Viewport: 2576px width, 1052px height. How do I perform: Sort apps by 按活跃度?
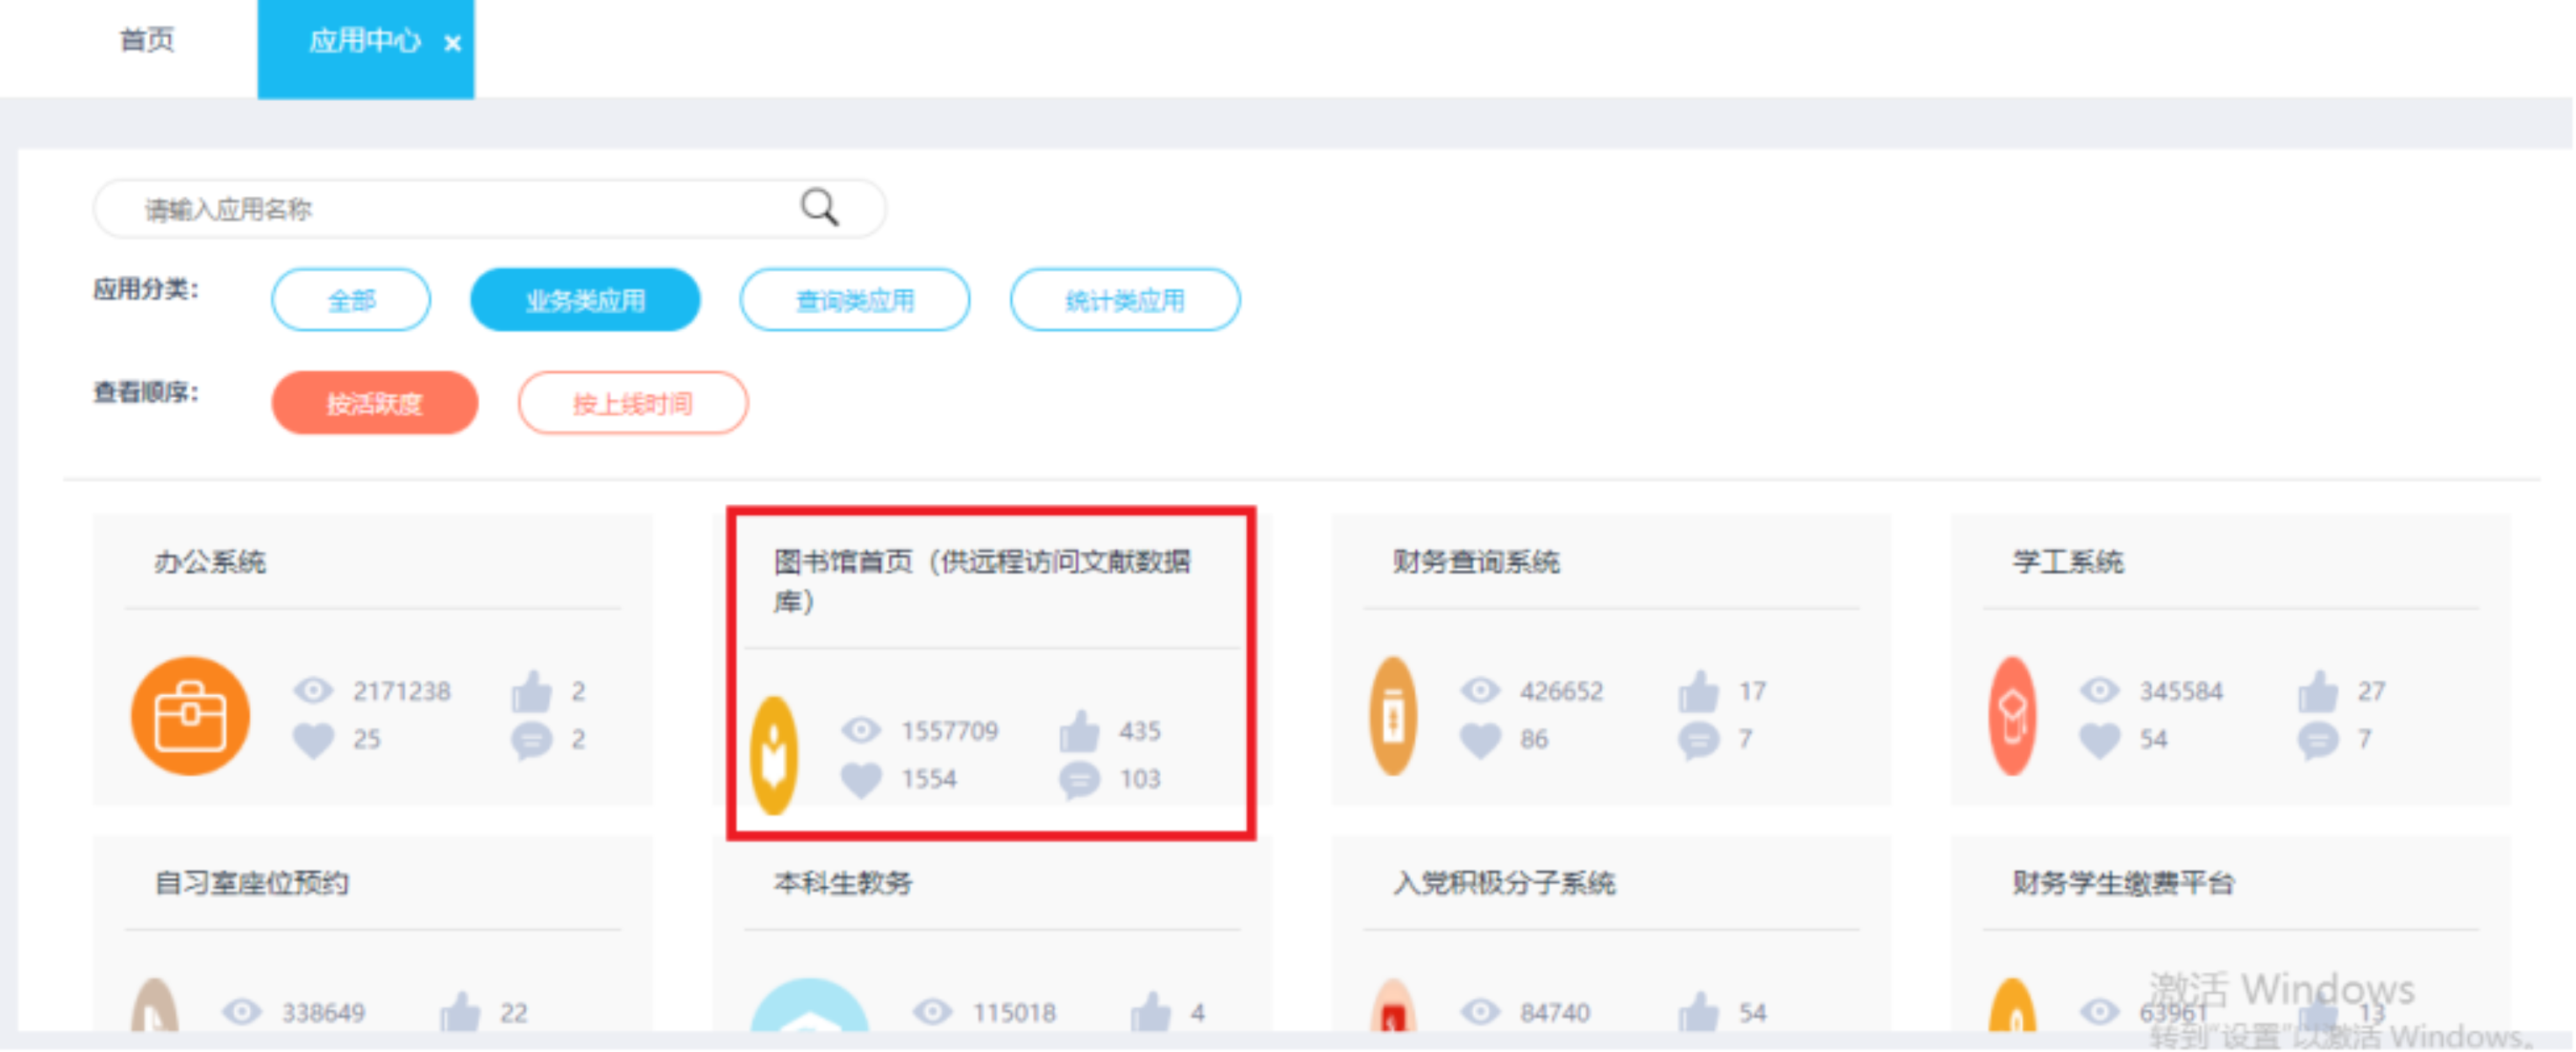pyautogui.click(x=374, y=403)
